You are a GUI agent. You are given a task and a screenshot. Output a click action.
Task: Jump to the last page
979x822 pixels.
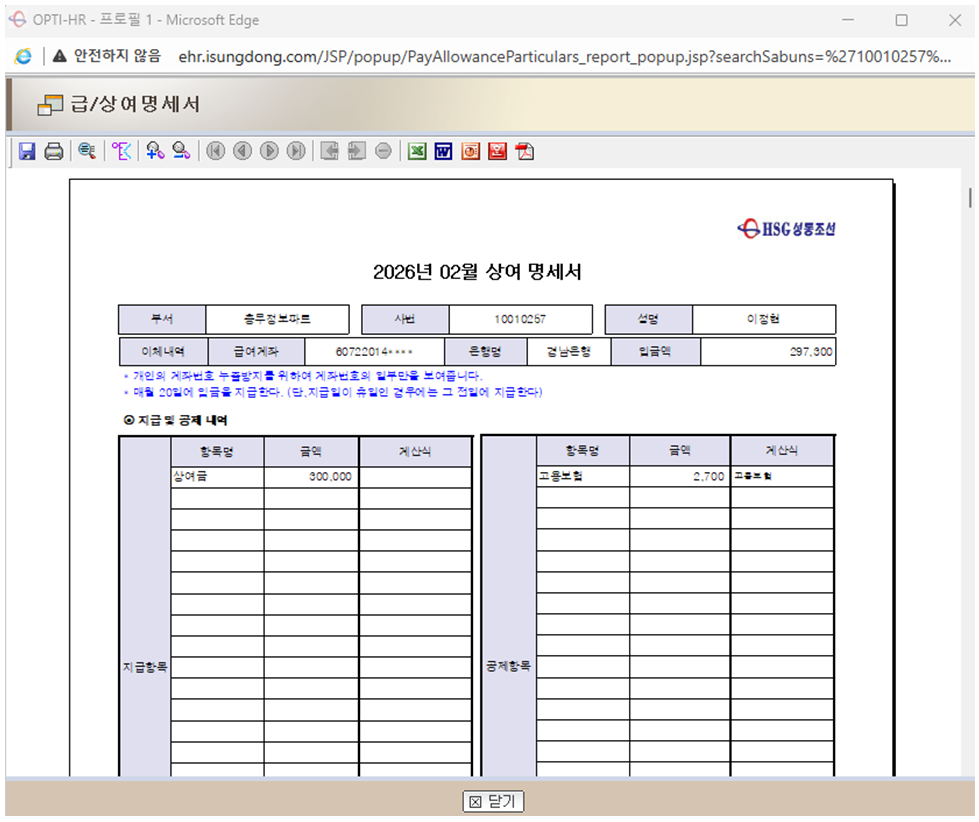294,151
